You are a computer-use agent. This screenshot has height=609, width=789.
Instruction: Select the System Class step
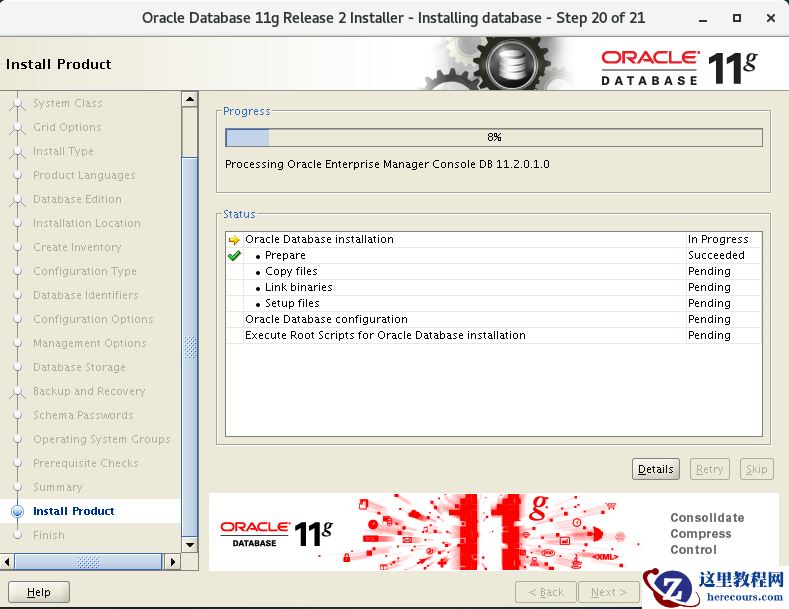[67, 103]
